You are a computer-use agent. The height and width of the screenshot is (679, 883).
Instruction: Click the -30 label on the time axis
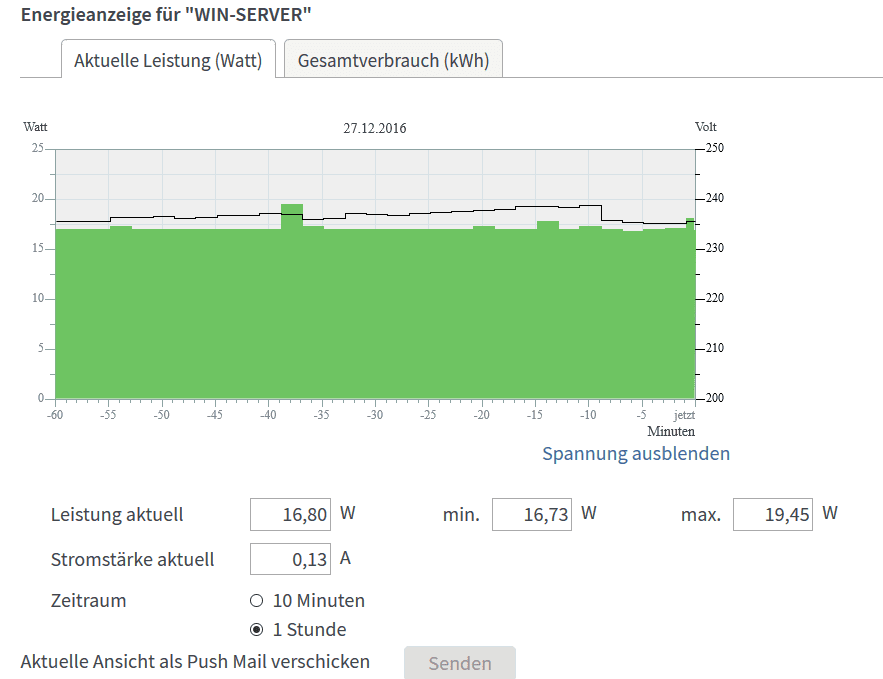tap(374, 415)
